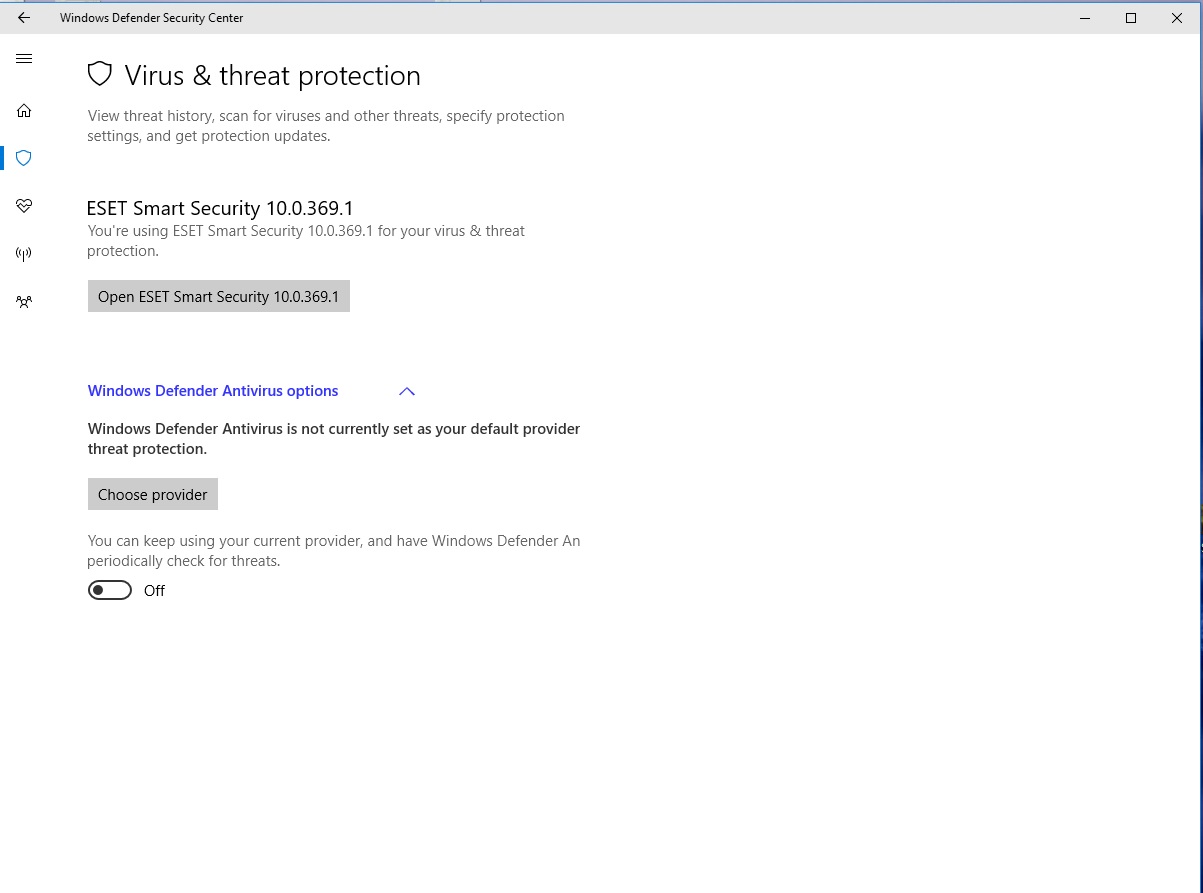Collapse section using the upward chevron
Screen dimensions: 1203x893
[406, 391]
